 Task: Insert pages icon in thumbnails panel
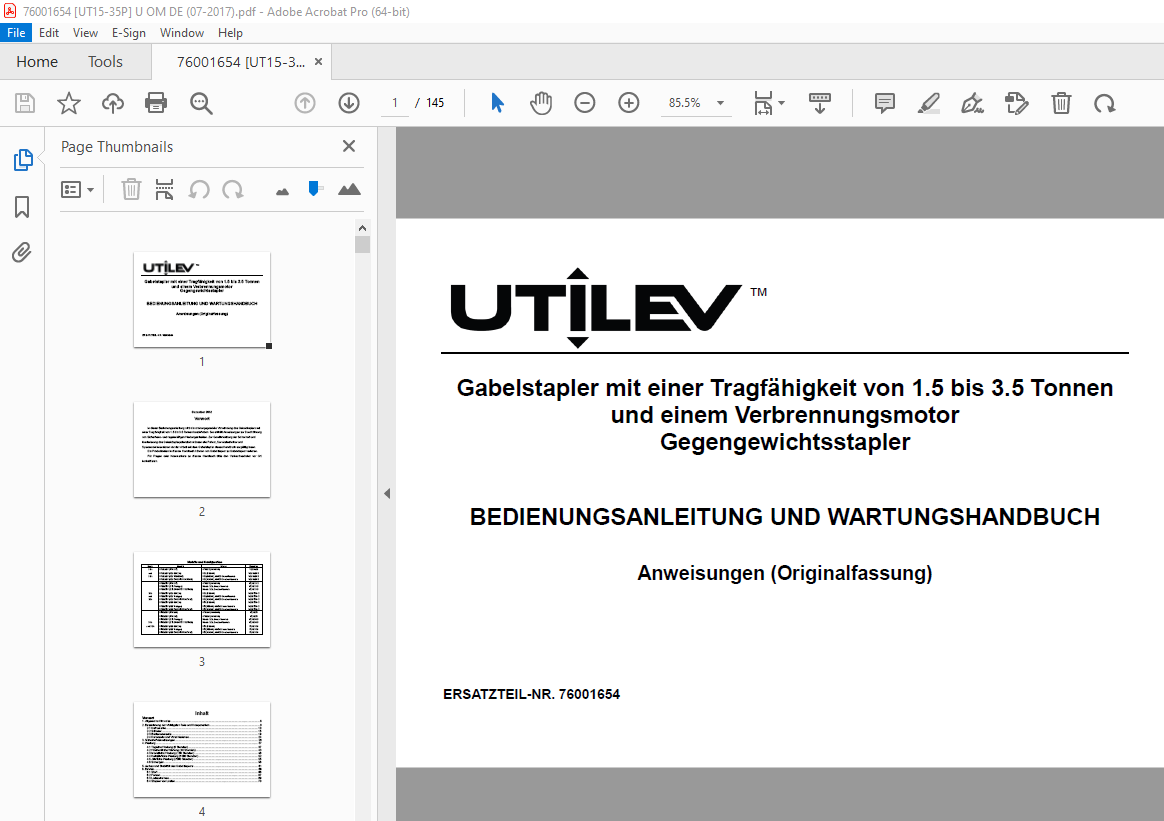point(164,189)
